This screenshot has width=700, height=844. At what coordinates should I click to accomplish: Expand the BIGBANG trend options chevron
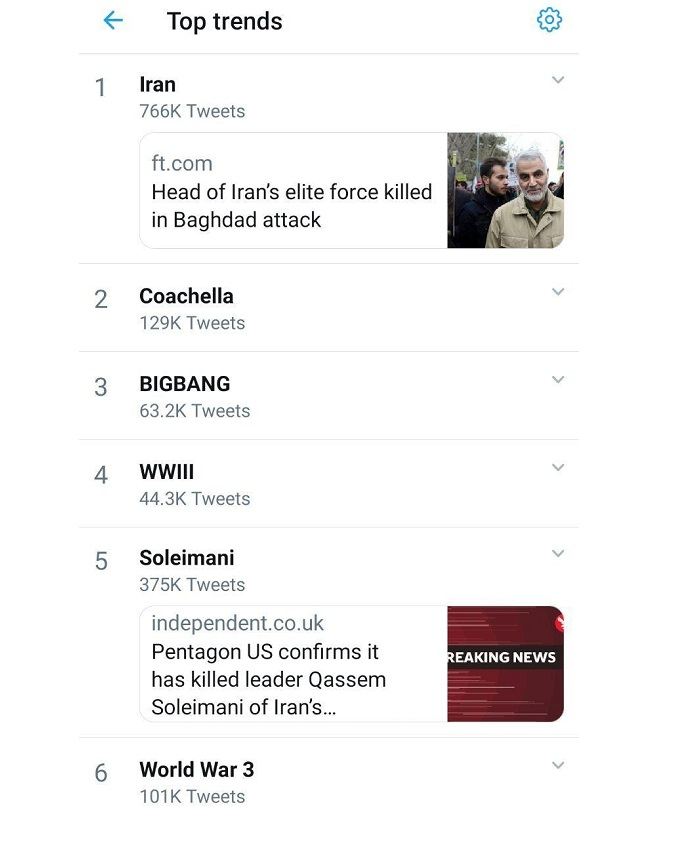[x=559, y=380]
